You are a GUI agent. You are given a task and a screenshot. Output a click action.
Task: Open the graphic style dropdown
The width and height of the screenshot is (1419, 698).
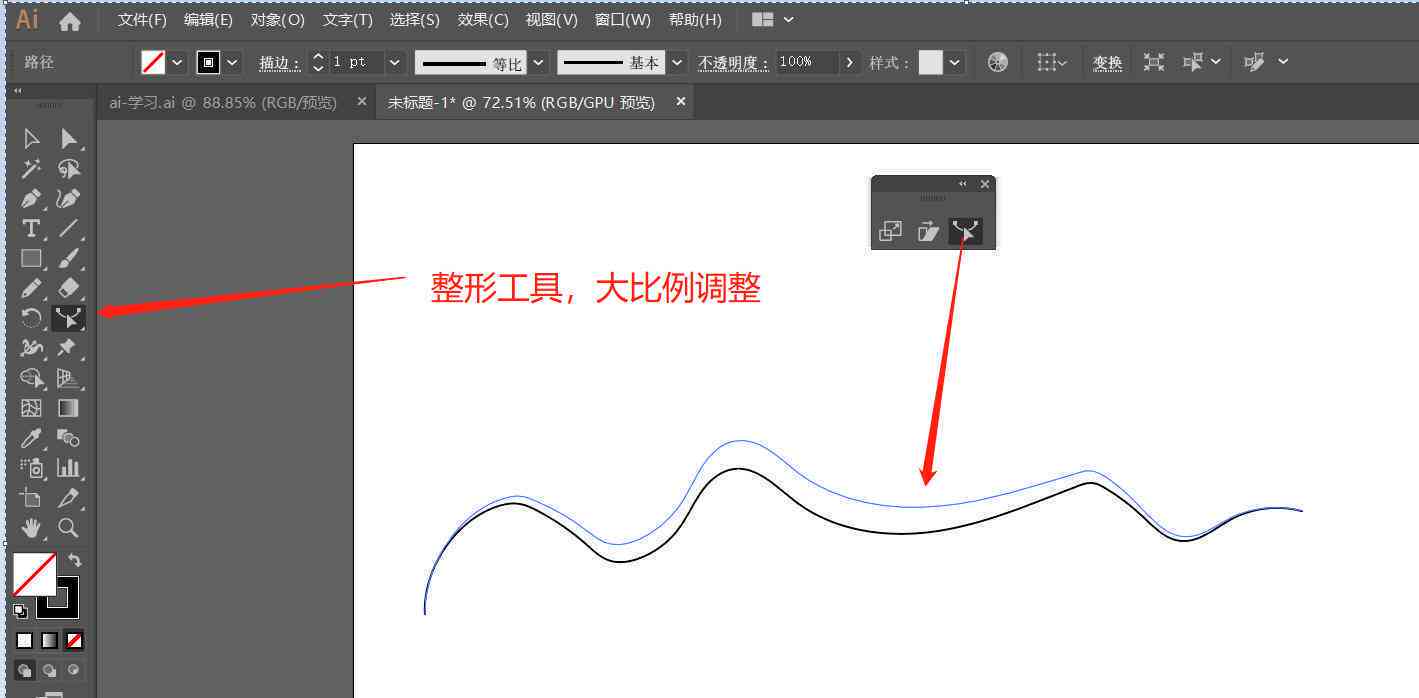click(x=955, y=62)
